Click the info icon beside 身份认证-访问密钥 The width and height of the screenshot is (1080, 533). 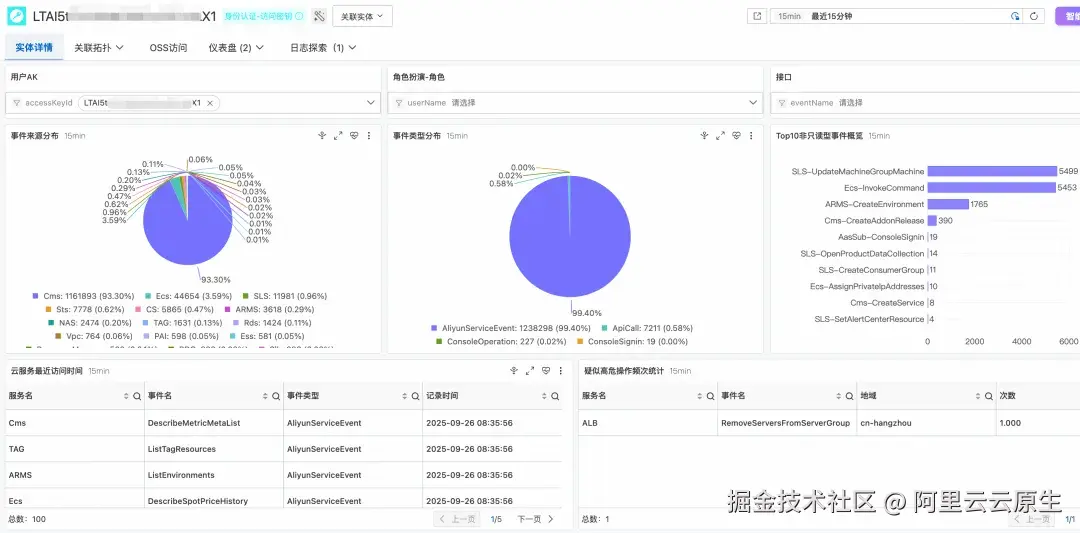[299, 16]
